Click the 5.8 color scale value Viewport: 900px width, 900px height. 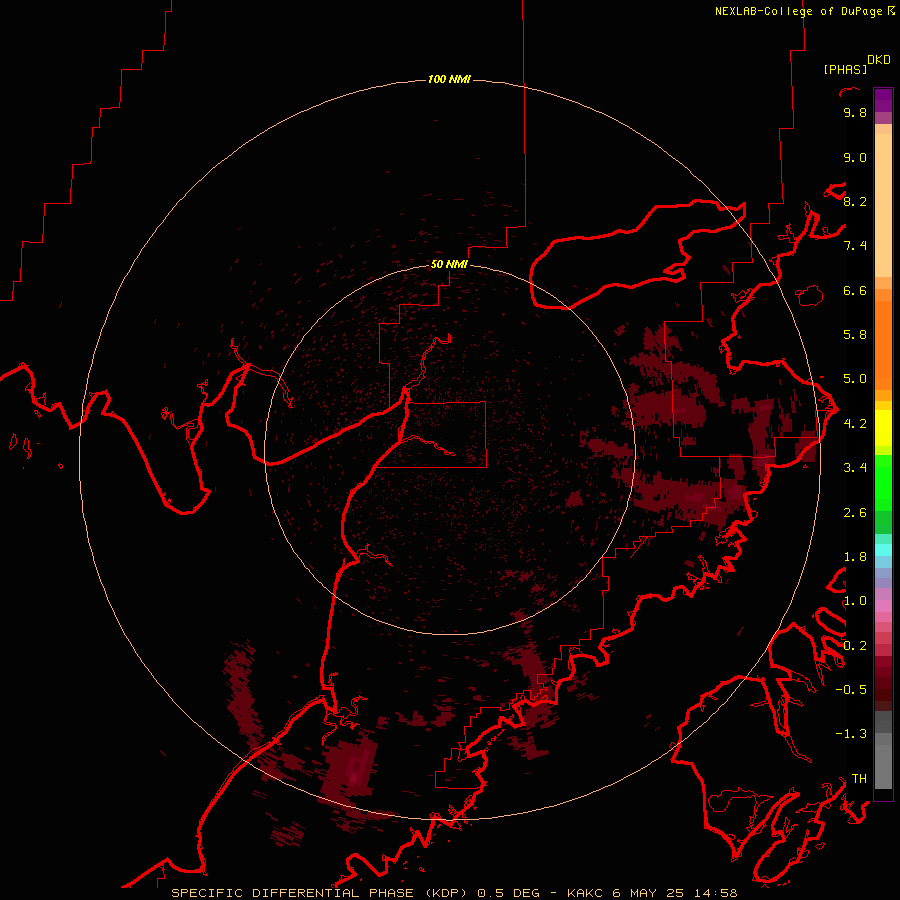855,335
